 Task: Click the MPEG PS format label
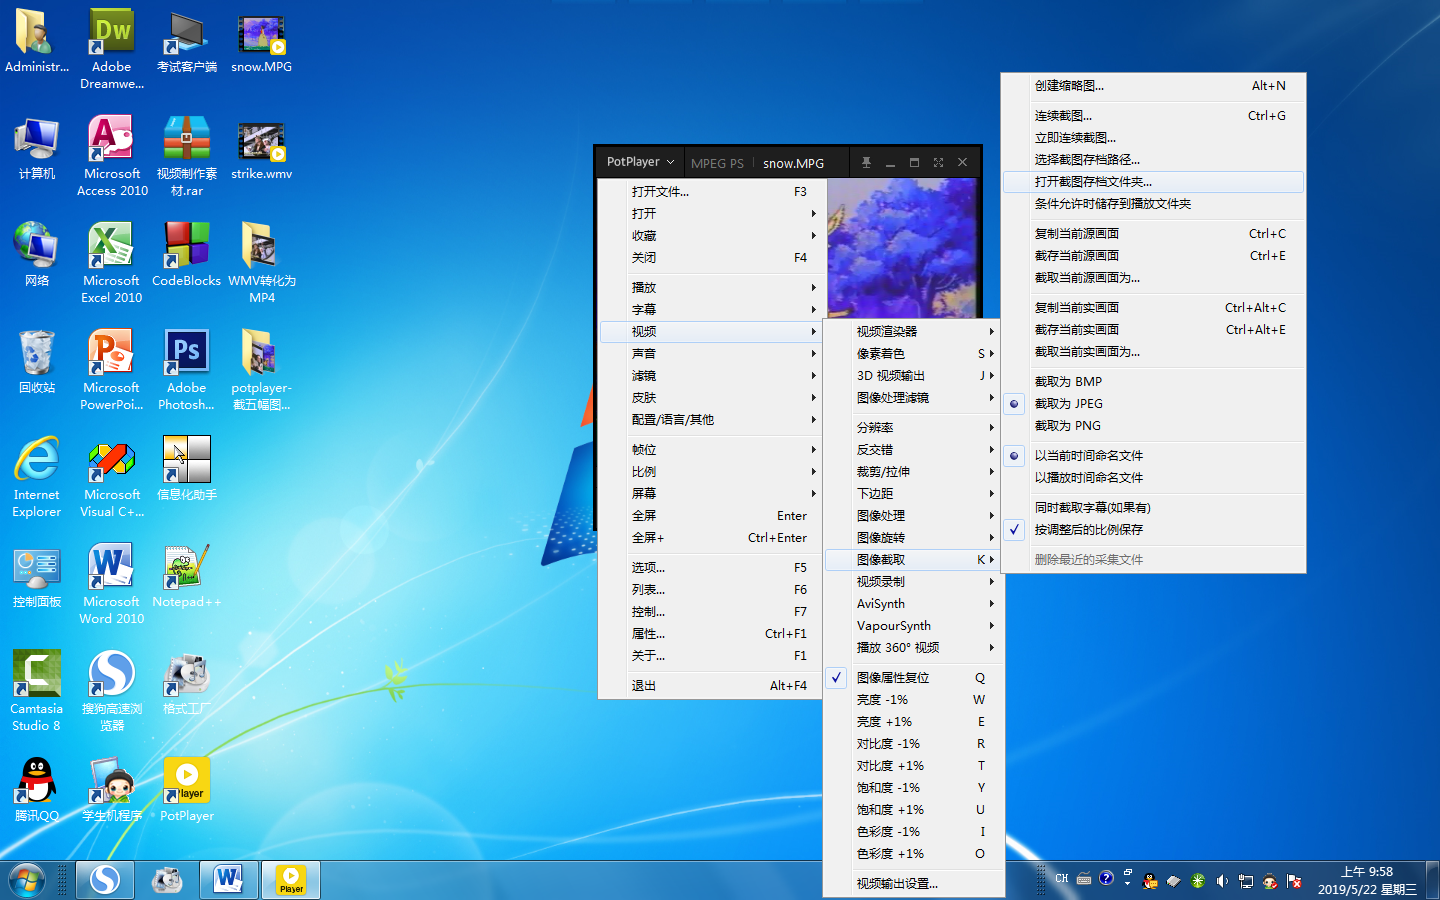click(717, 163)
